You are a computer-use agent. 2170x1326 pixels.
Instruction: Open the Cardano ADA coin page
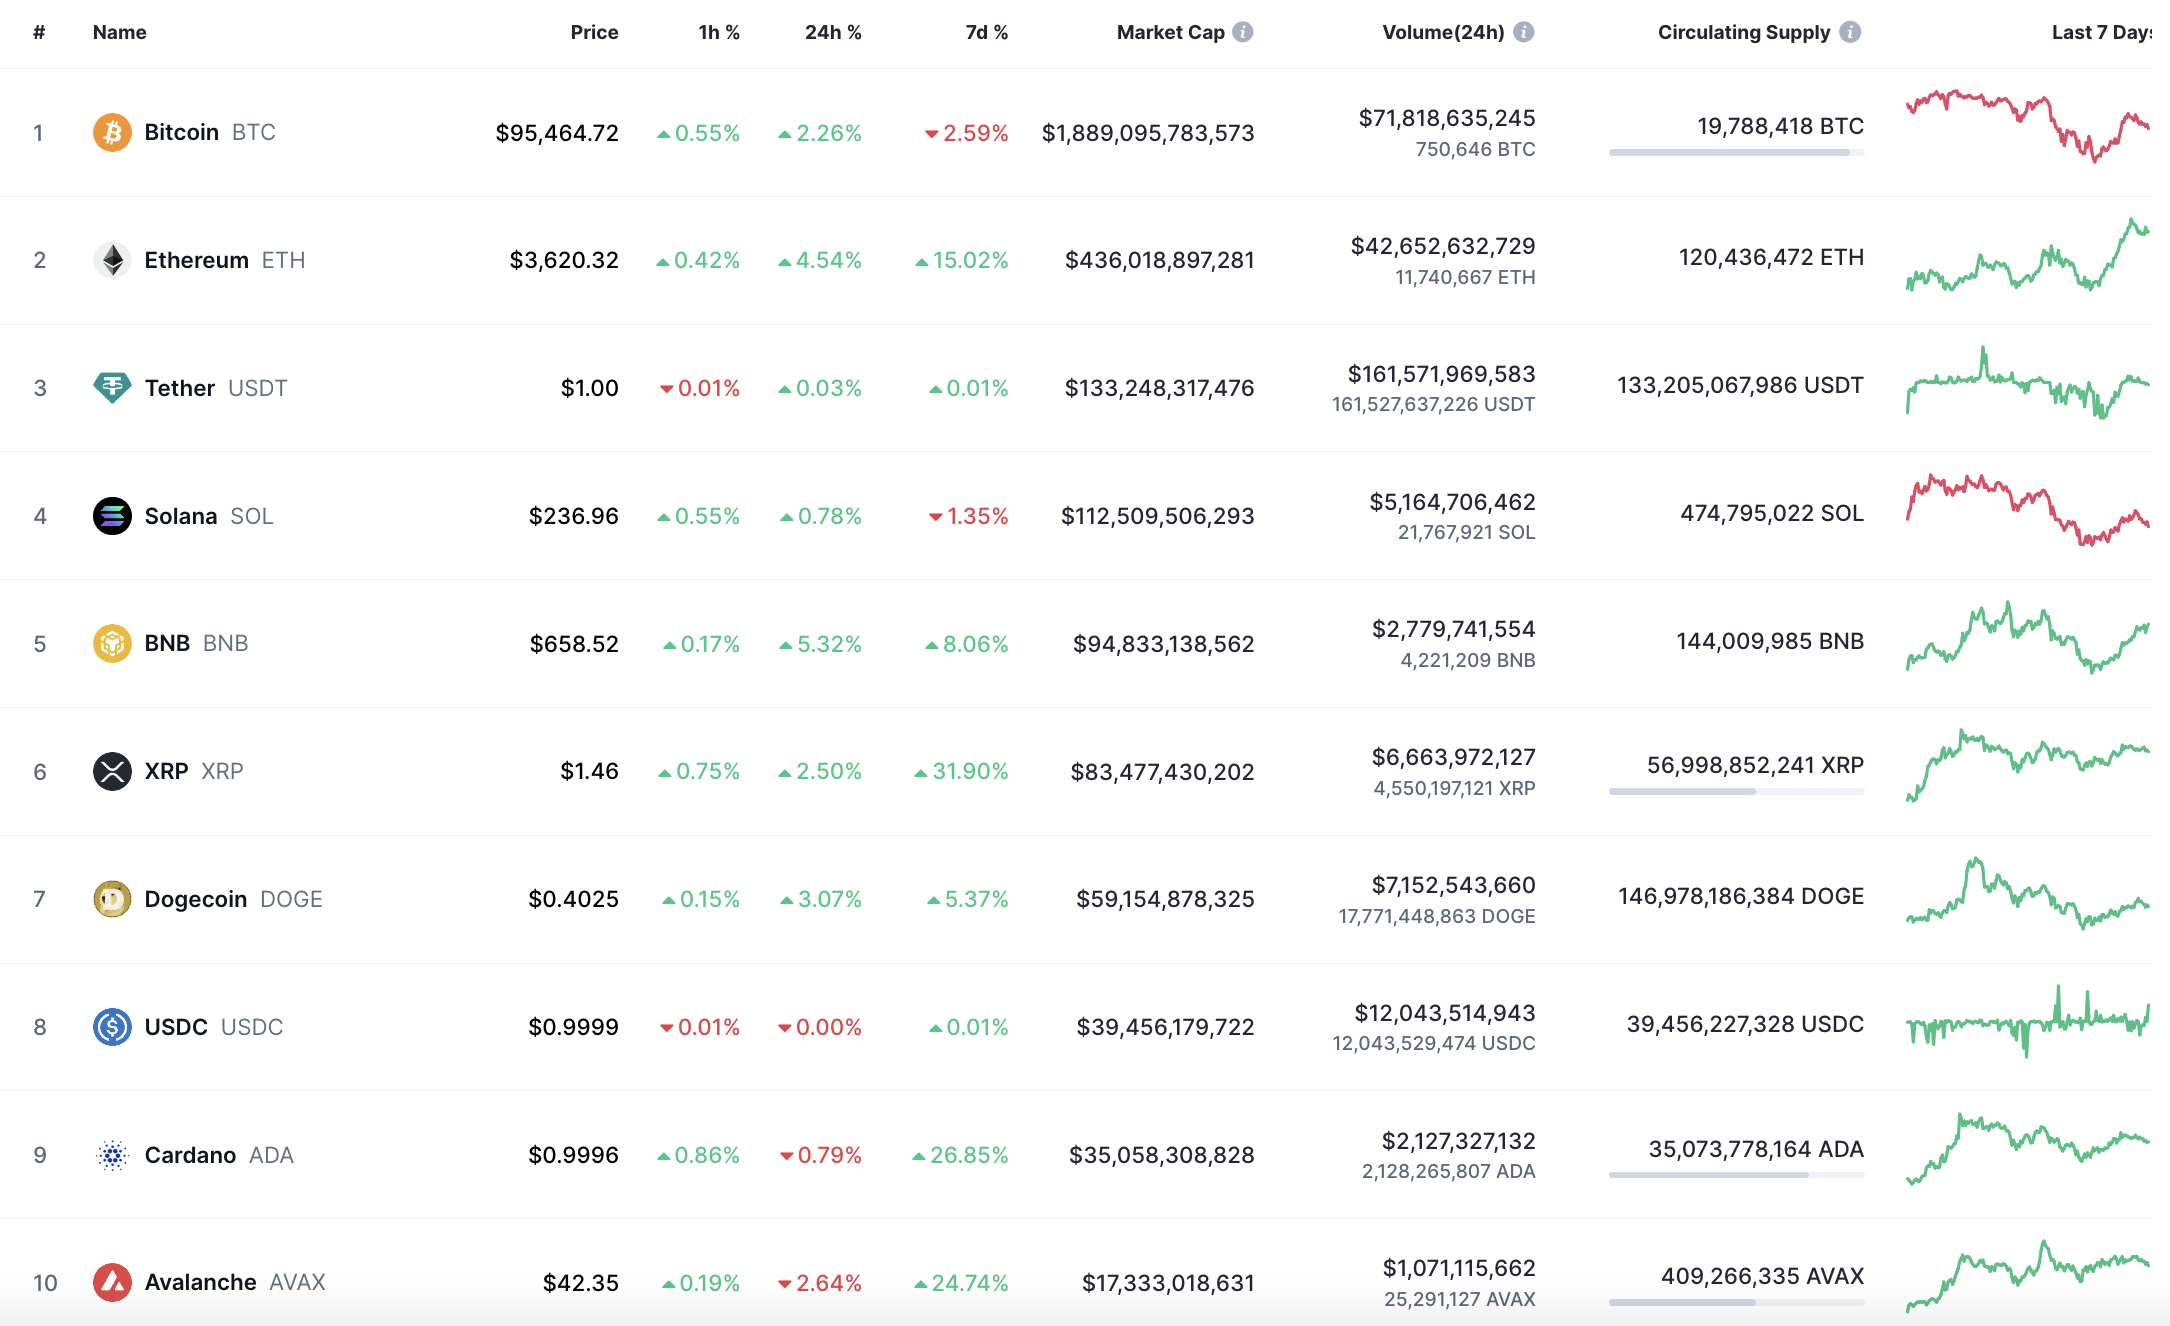click(190, 1155)
